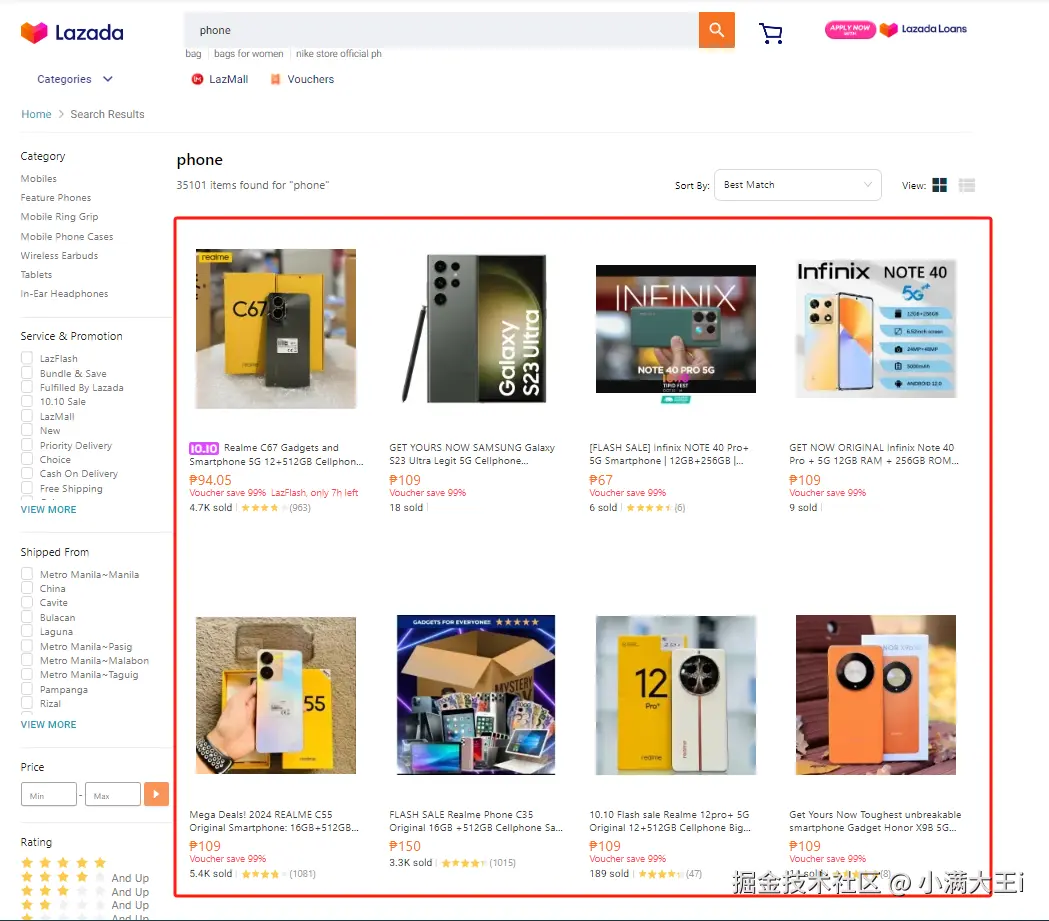Check the 10.10 Sale filter

(x=27, y=401)
